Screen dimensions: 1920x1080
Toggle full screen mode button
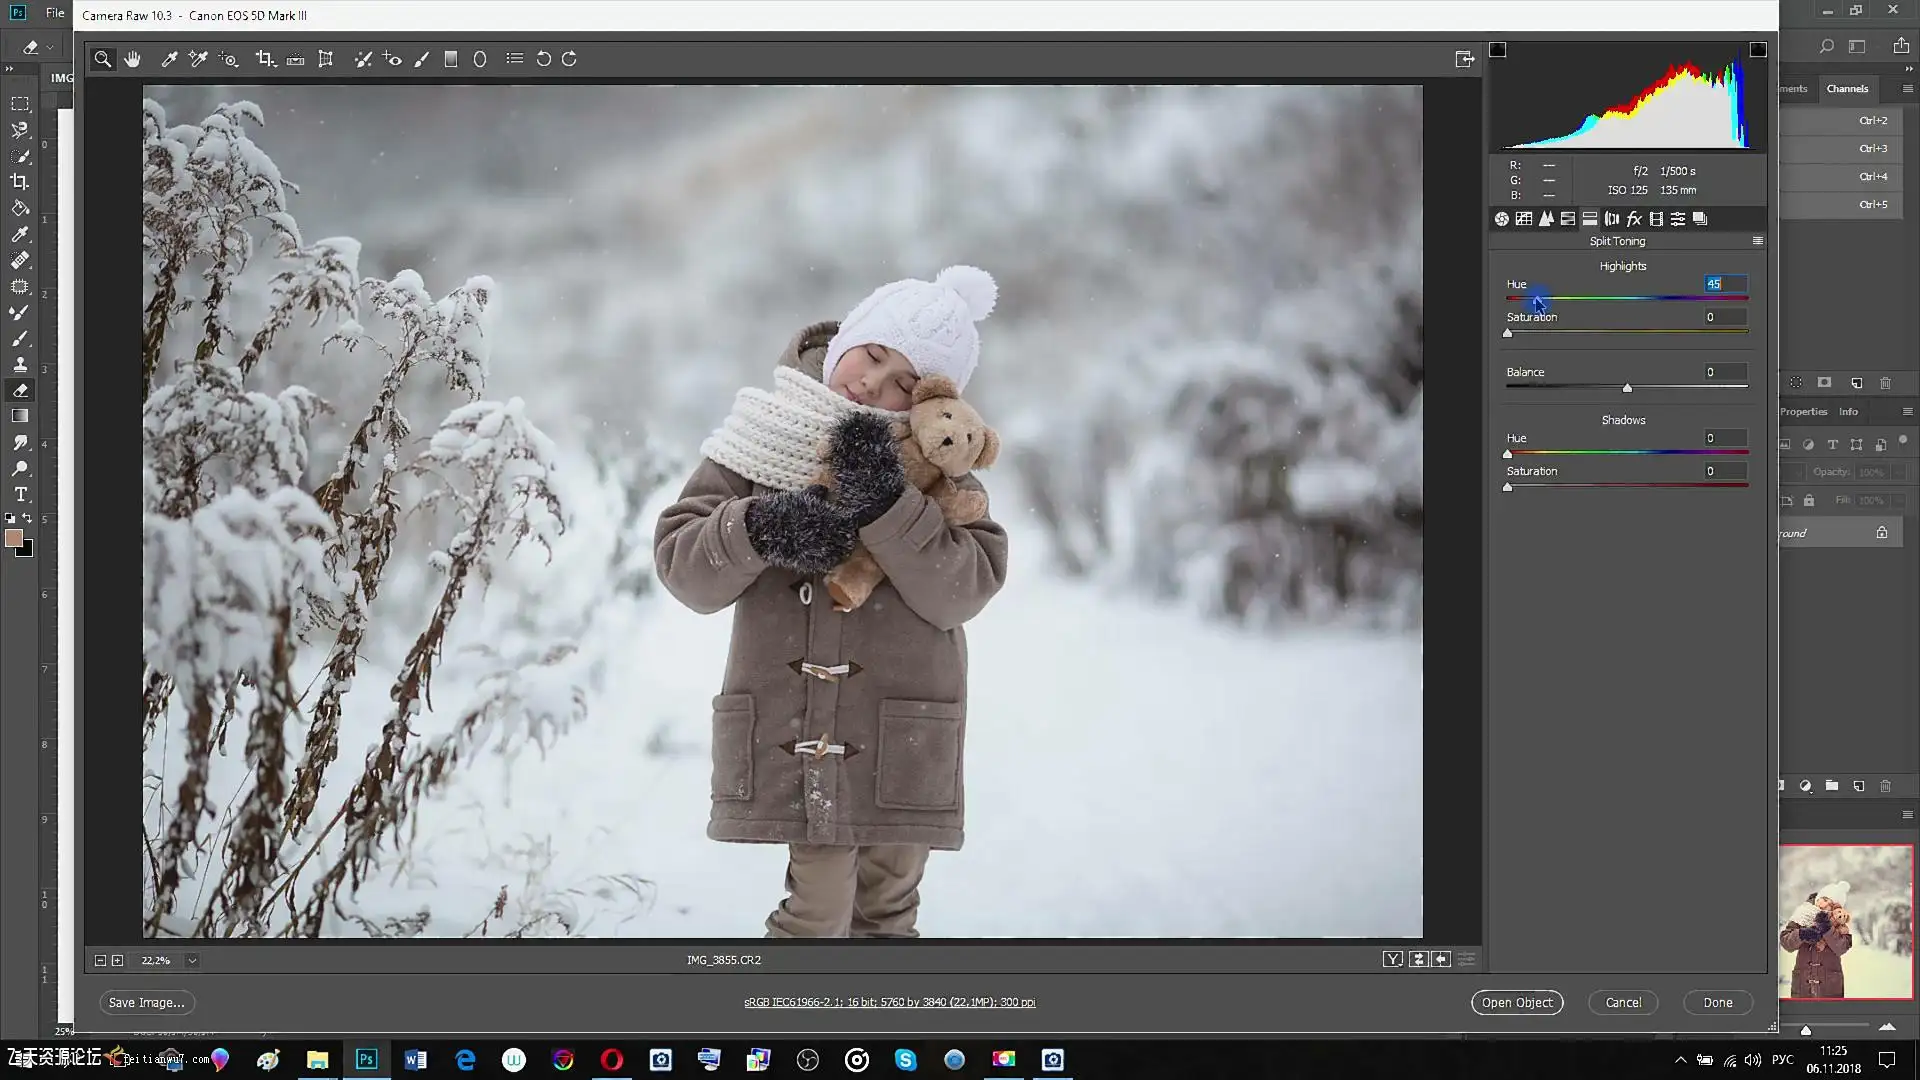[1464, 59]
